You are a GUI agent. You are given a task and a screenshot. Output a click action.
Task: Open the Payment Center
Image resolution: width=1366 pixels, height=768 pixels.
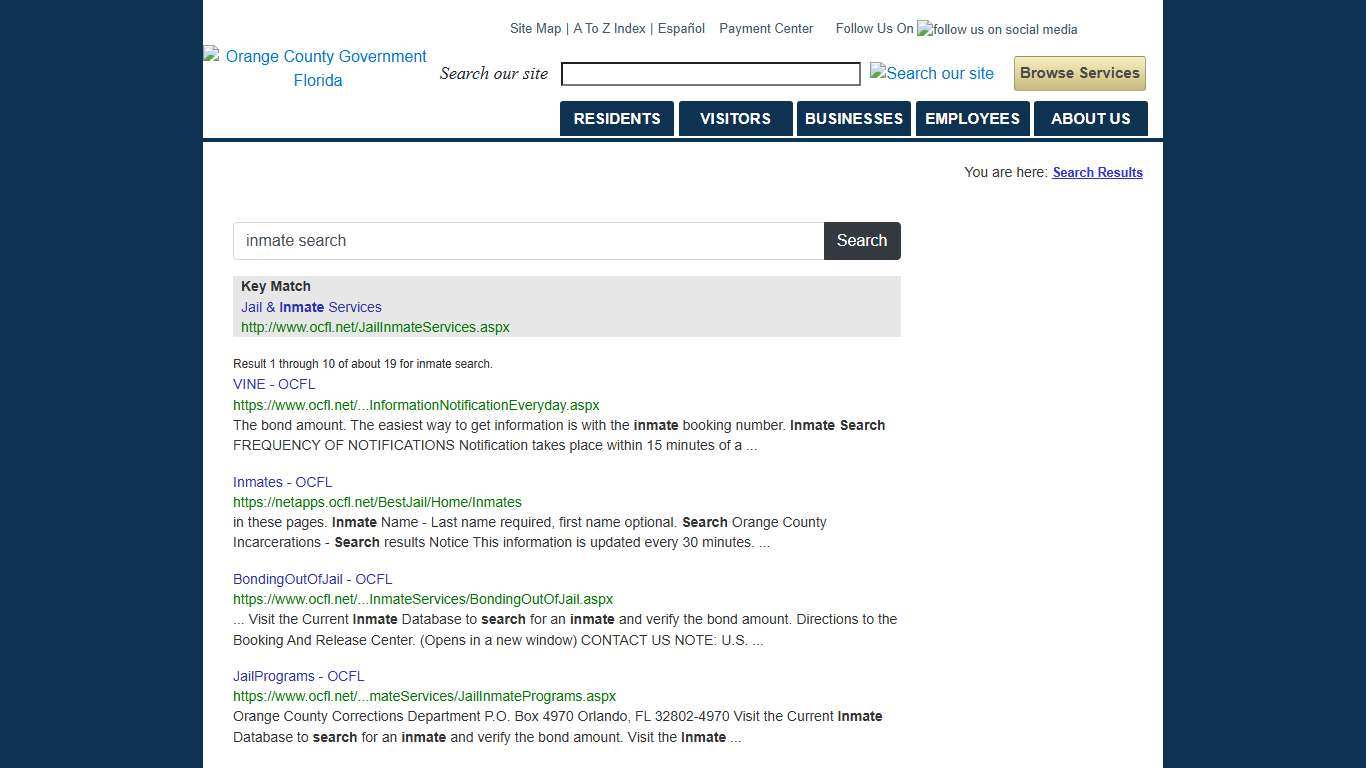tap(766, 29)
